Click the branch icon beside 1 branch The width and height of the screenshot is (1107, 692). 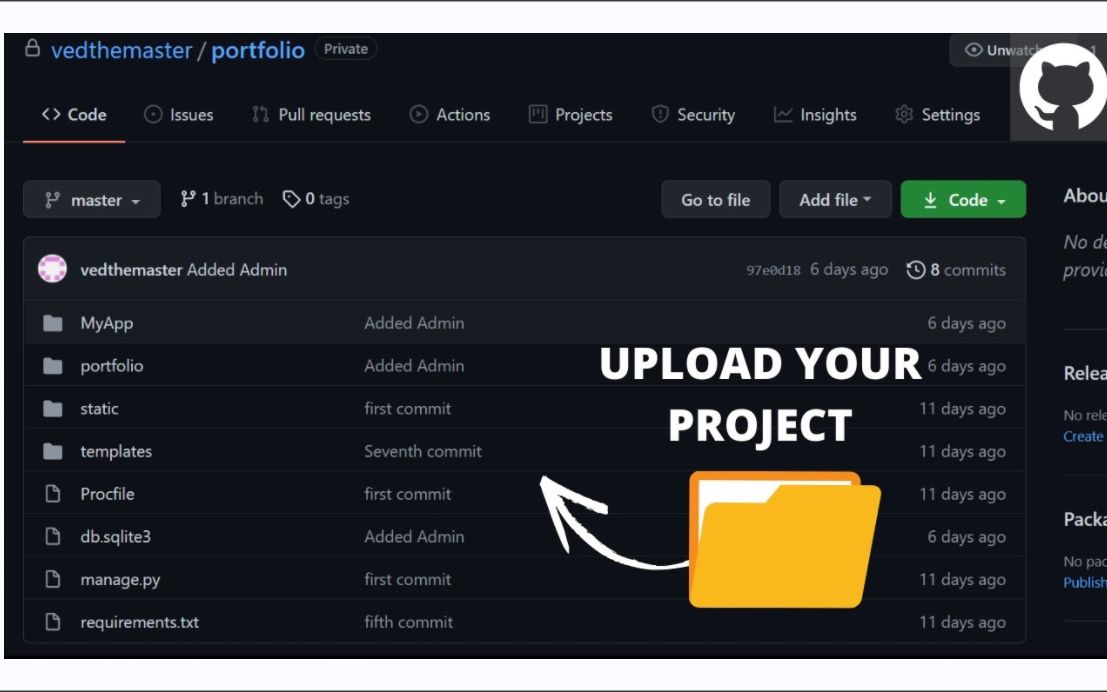pos(188,199)
